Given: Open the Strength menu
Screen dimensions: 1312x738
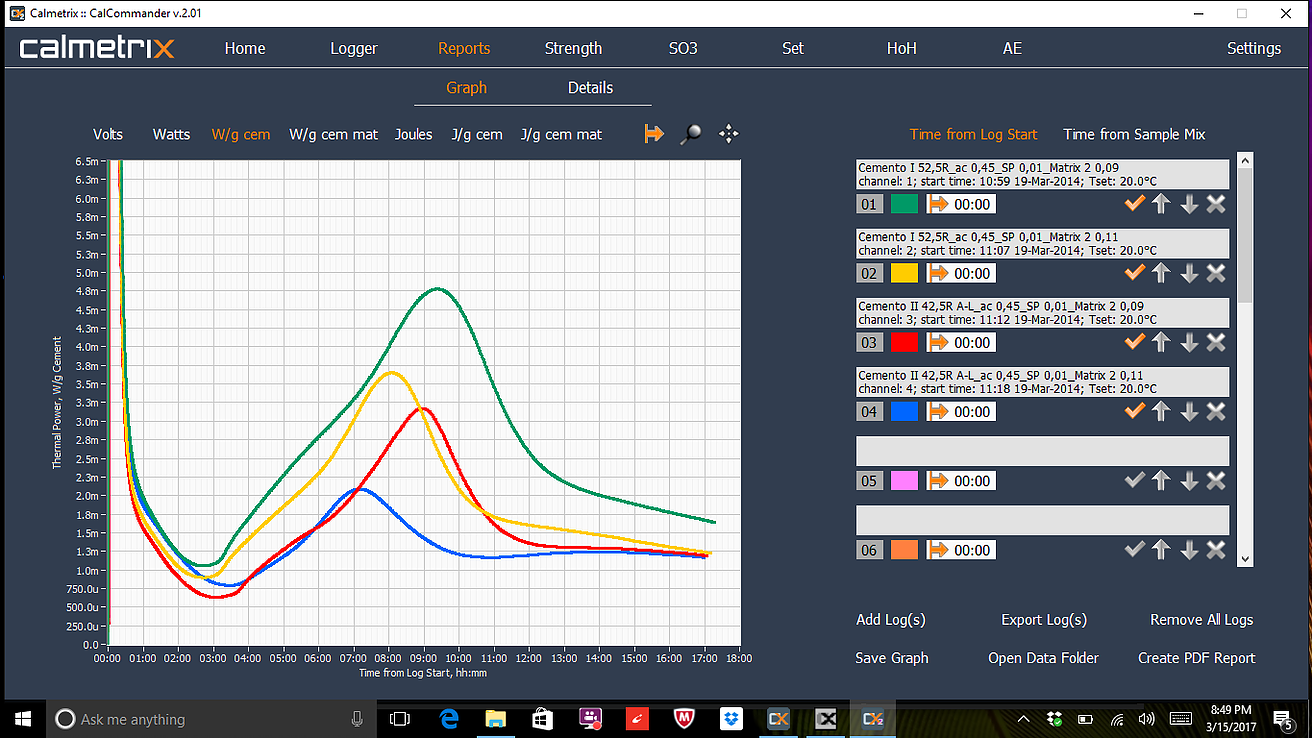Looking at the screenshot, I should coord(573,48).
